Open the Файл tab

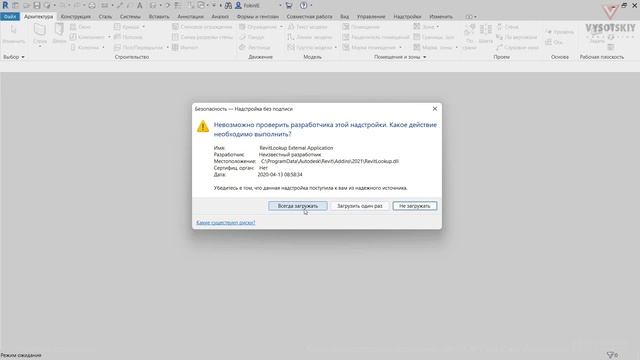[x=10, y=17]
